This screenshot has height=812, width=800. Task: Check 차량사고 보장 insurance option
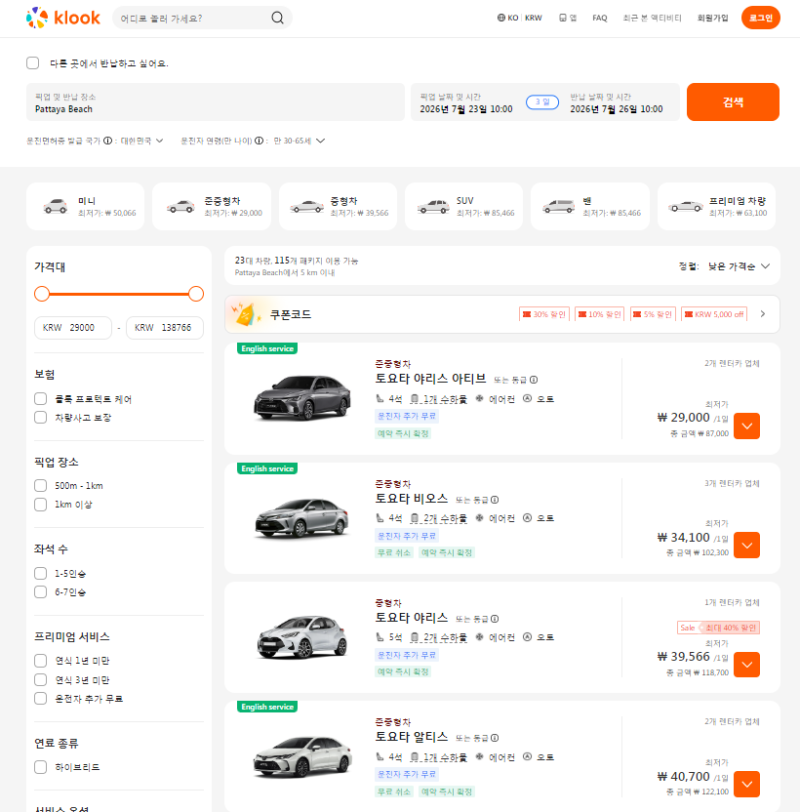(40, 417)
